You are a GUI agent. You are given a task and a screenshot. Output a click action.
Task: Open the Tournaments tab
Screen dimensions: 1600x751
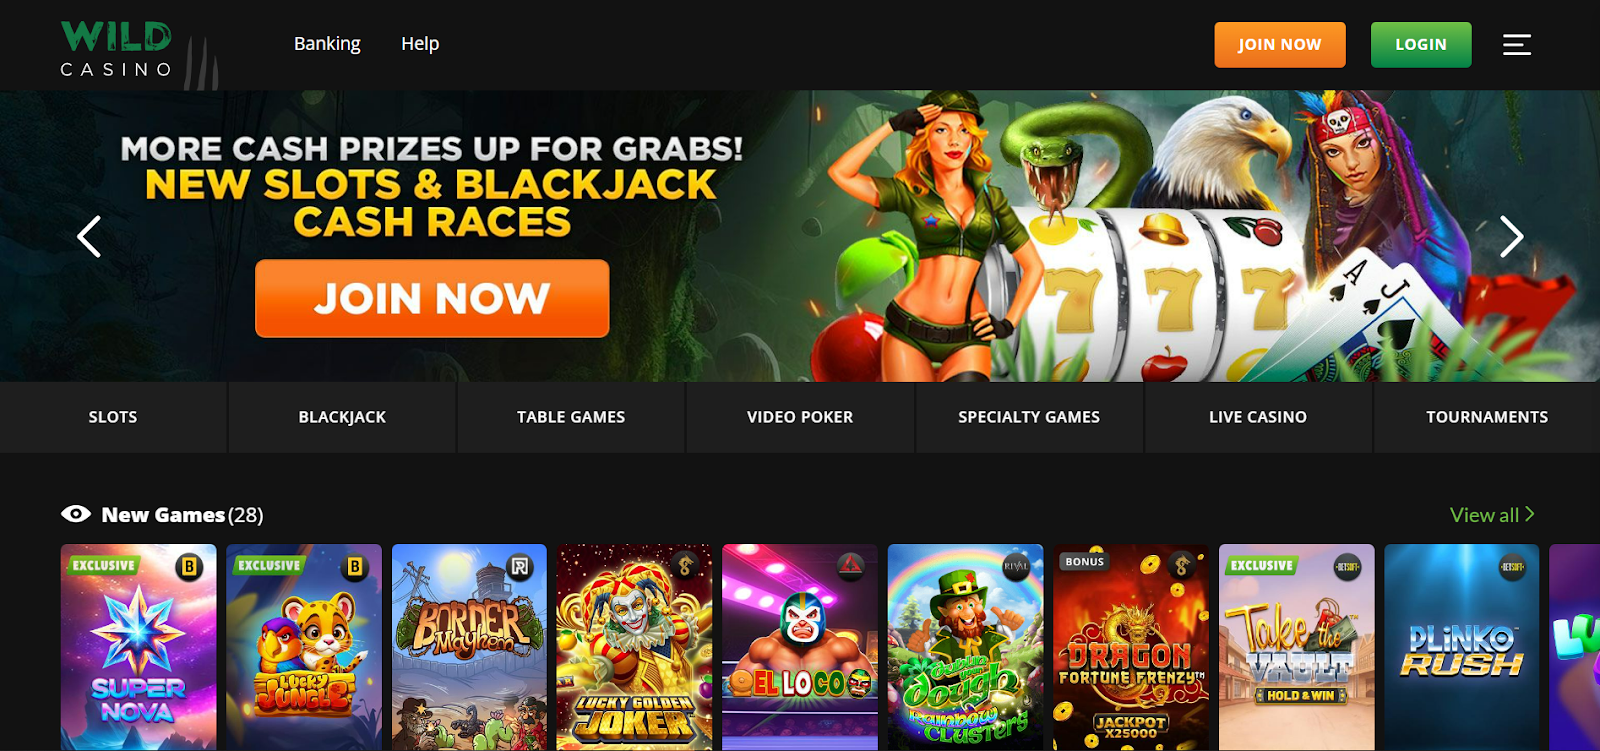point(1487,417)
